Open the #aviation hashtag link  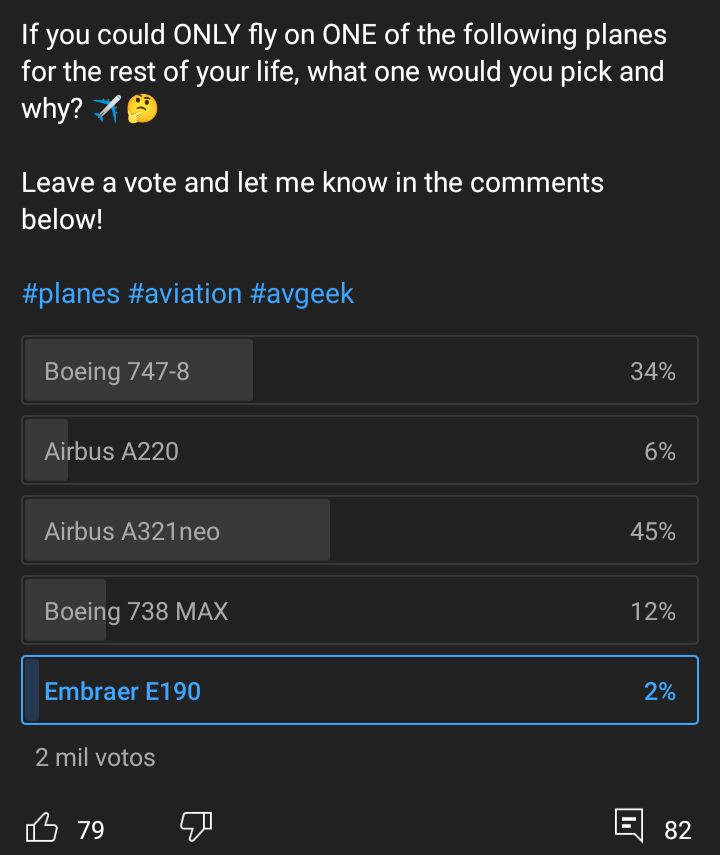(185, 294)
